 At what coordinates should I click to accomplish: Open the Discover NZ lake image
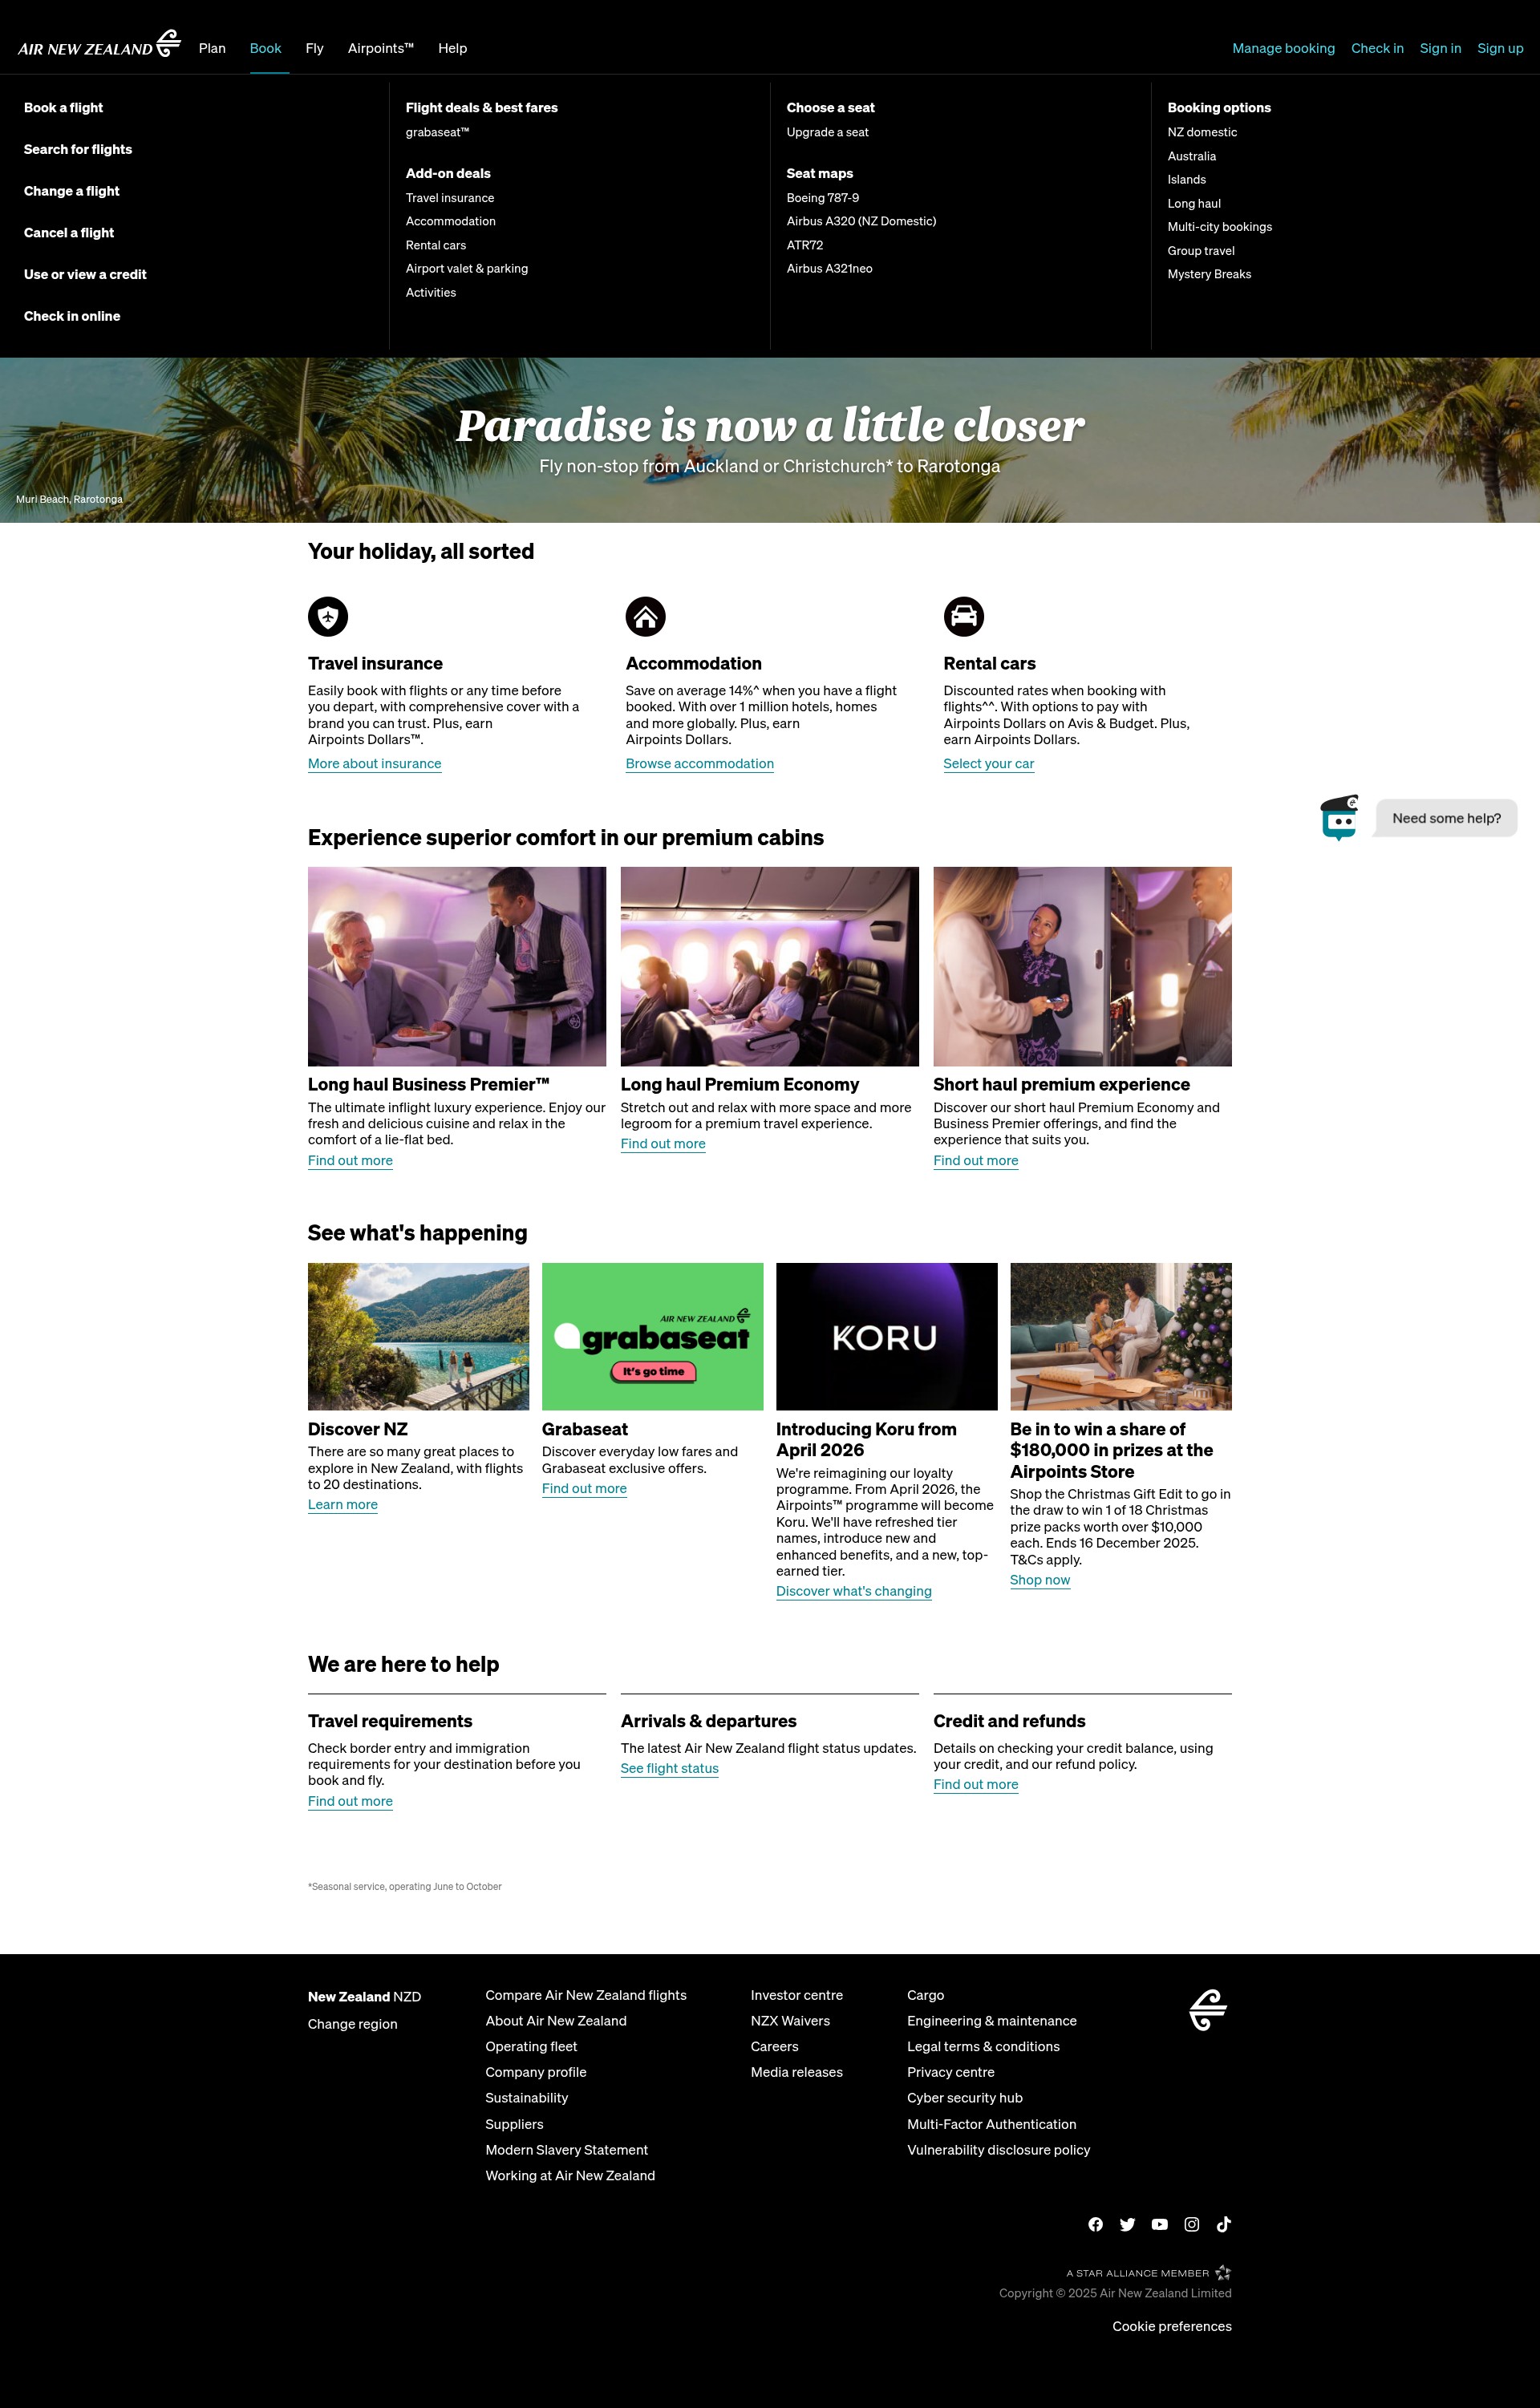point(418,1336)
